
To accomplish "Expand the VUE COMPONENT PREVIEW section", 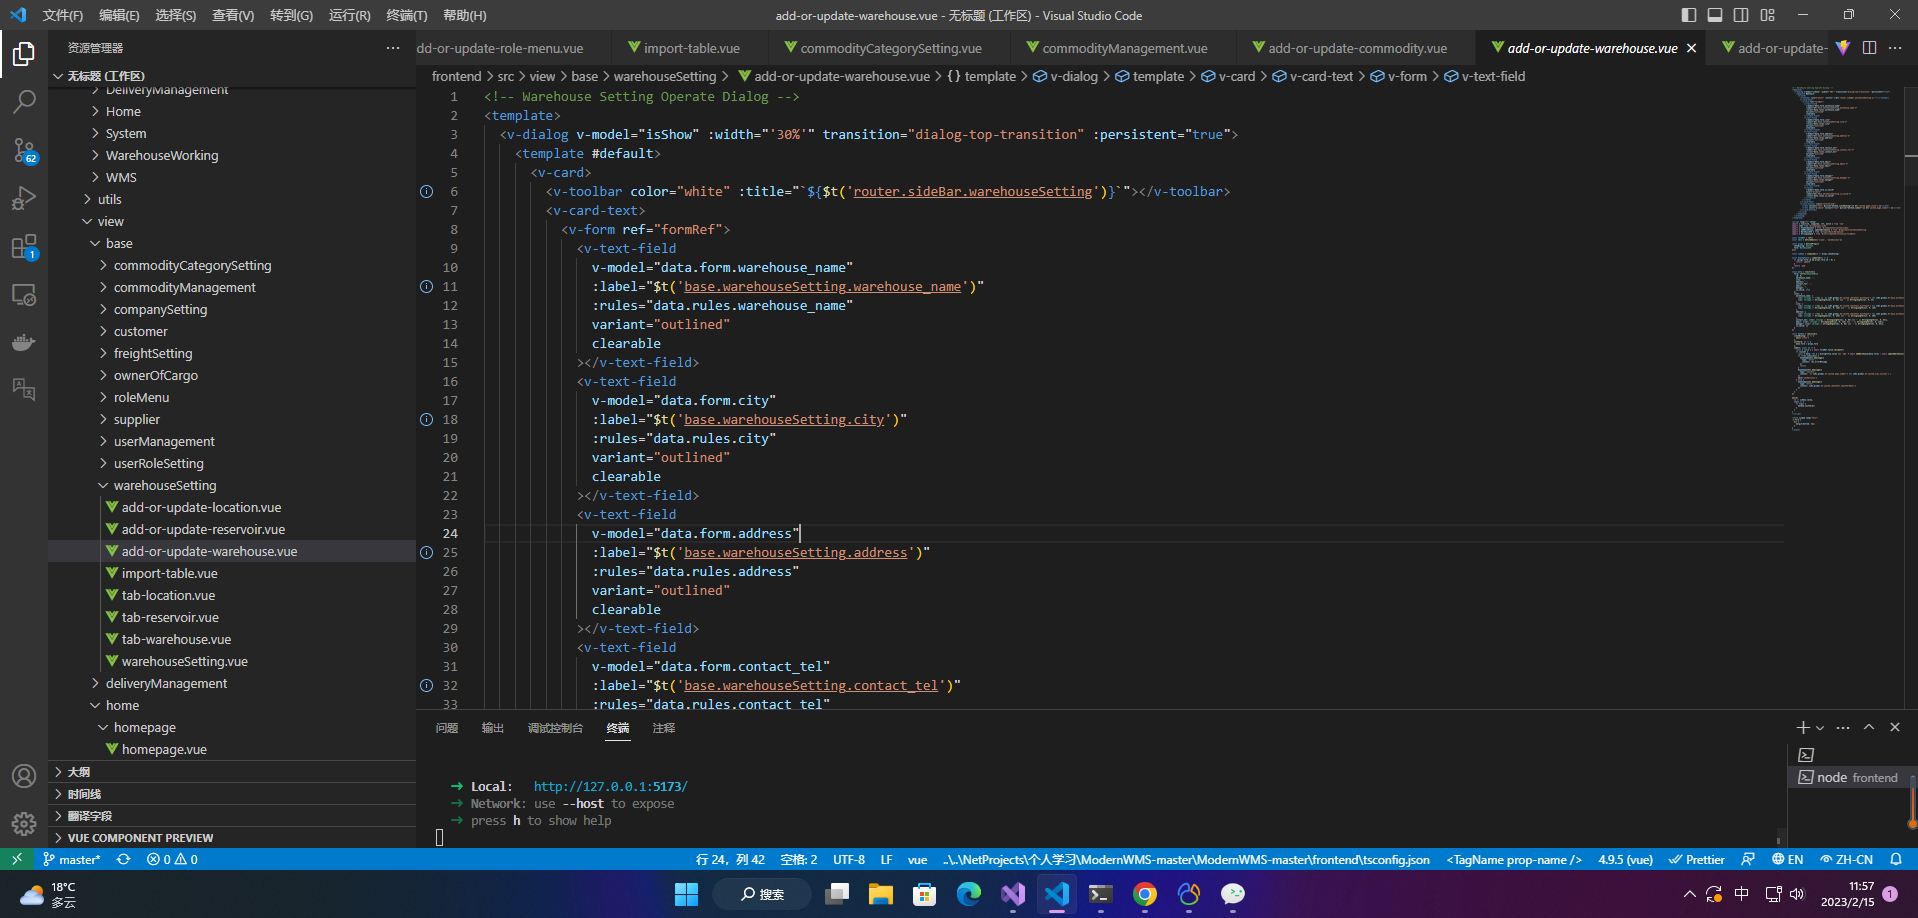I will tap(232, 838).
